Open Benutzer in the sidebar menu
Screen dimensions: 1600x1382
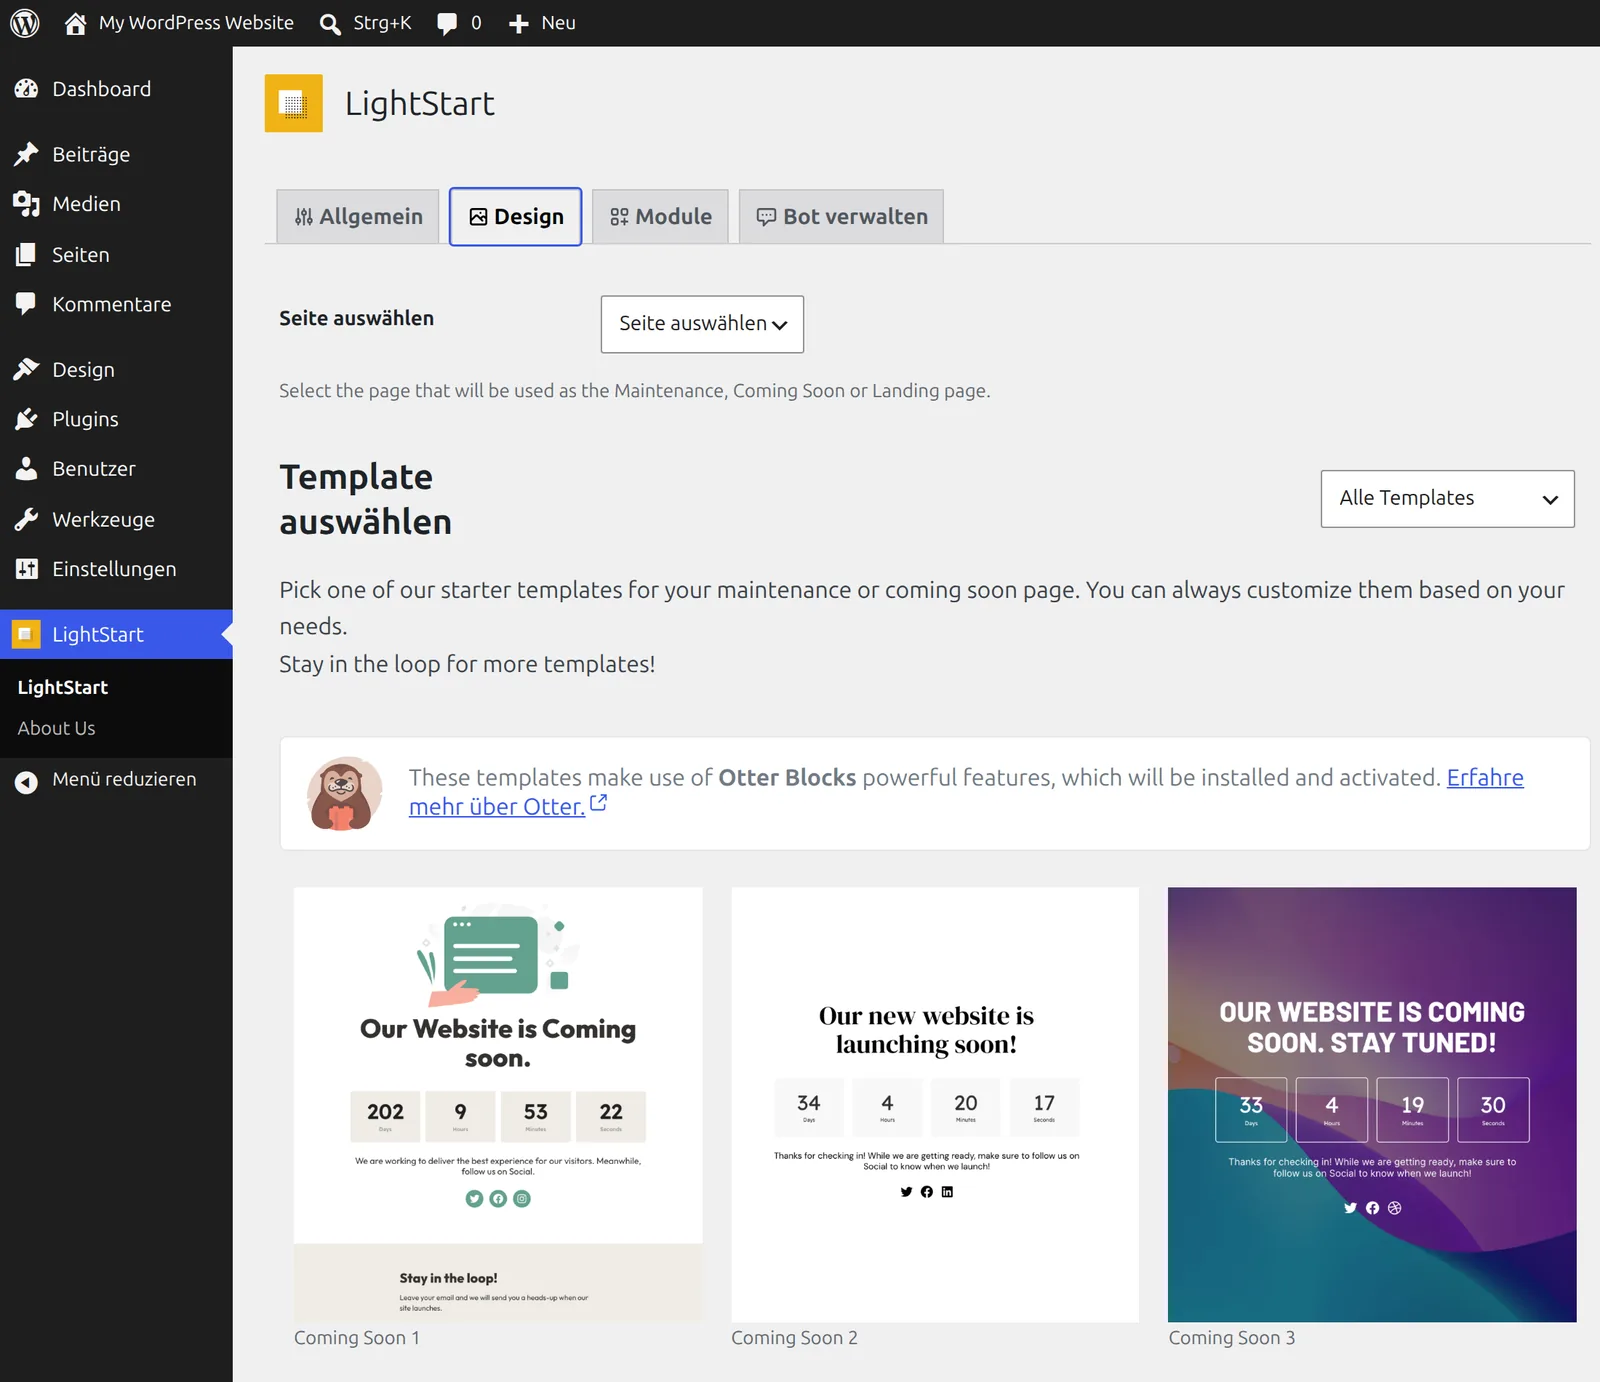tap(116, 469)
